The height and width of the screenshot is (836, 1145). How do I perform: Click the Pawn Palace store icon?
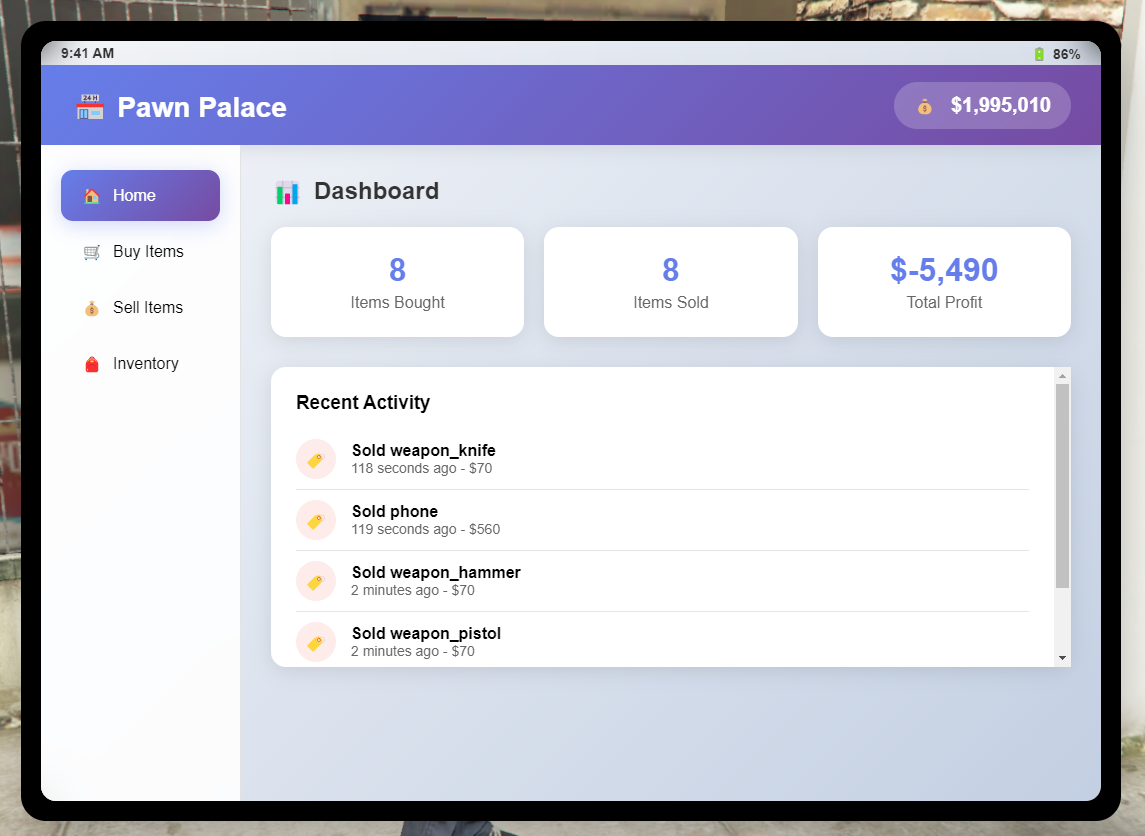coord(90,107)
